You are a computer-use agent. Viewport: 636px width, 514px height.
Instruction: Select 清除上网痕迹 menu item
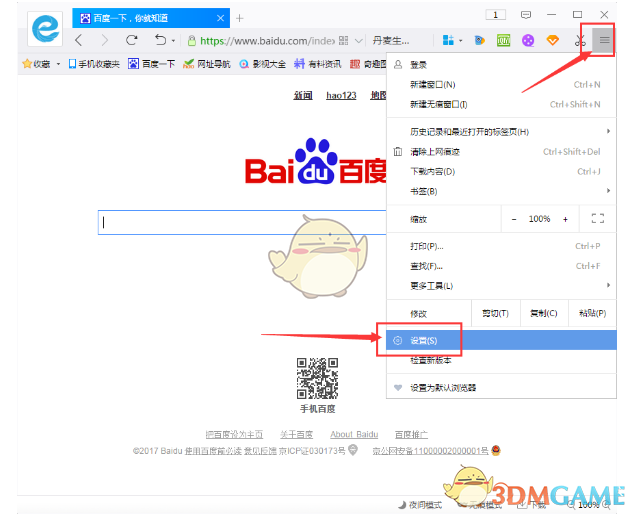[x=501, y=152]
